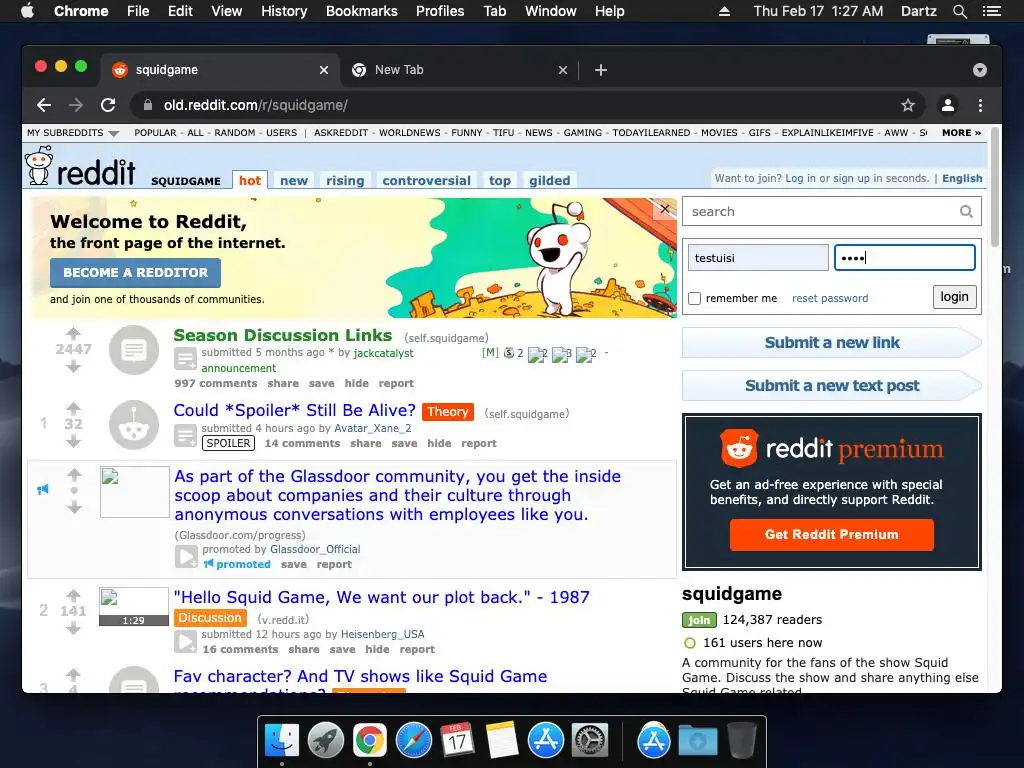Image resolution: width=1024 pixels, height=768 pixels.
Task: Click the Reddit alien logo
Action: pos(39,165)
